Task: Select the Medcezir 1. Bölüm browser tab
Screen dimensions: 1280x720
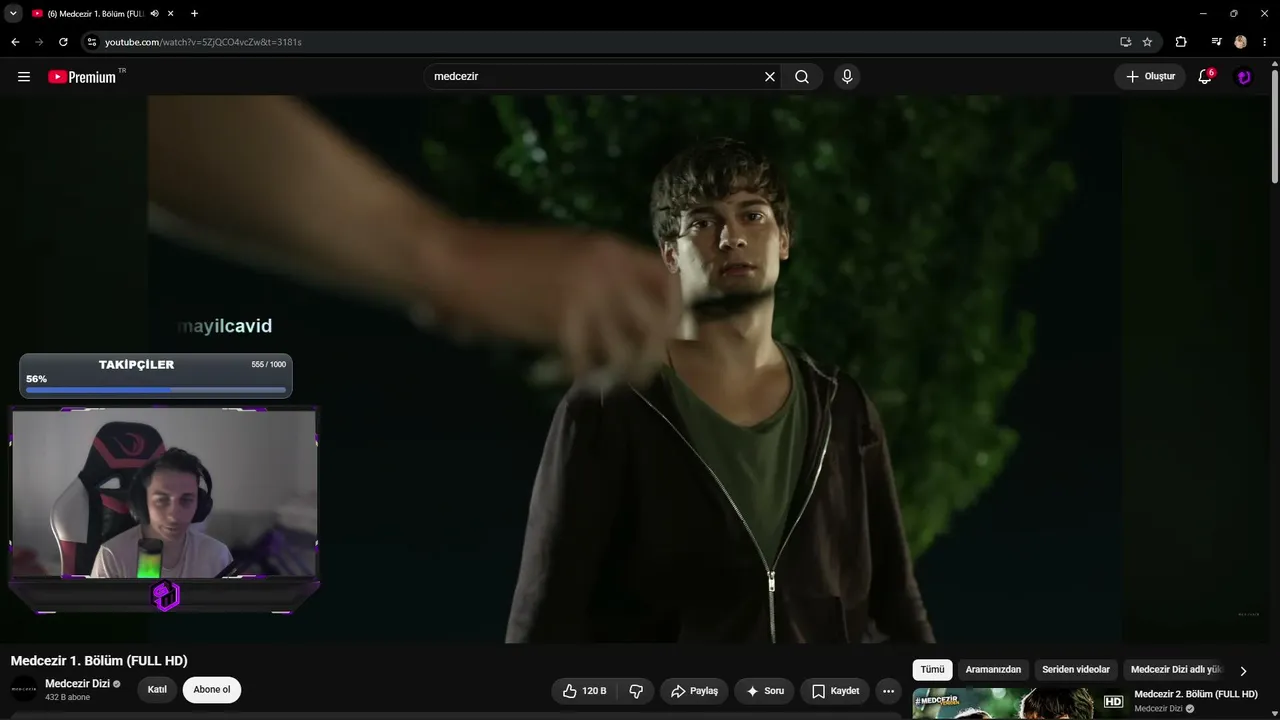Action: 102,14
